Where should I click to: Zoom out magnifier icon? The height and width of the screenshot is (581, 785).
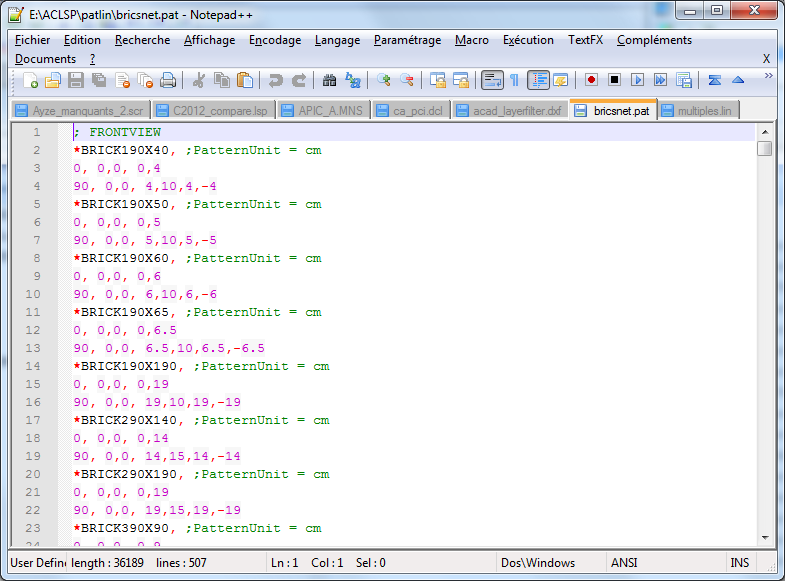coord(407,80)
